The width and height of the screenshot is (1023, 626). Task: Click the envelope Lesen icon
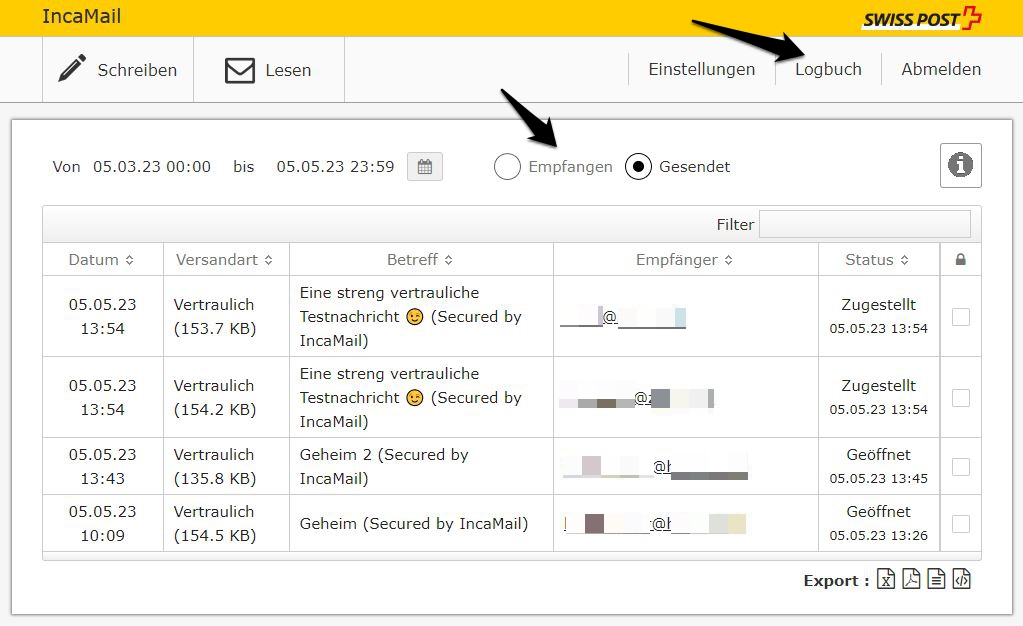(x=239, y=70)
